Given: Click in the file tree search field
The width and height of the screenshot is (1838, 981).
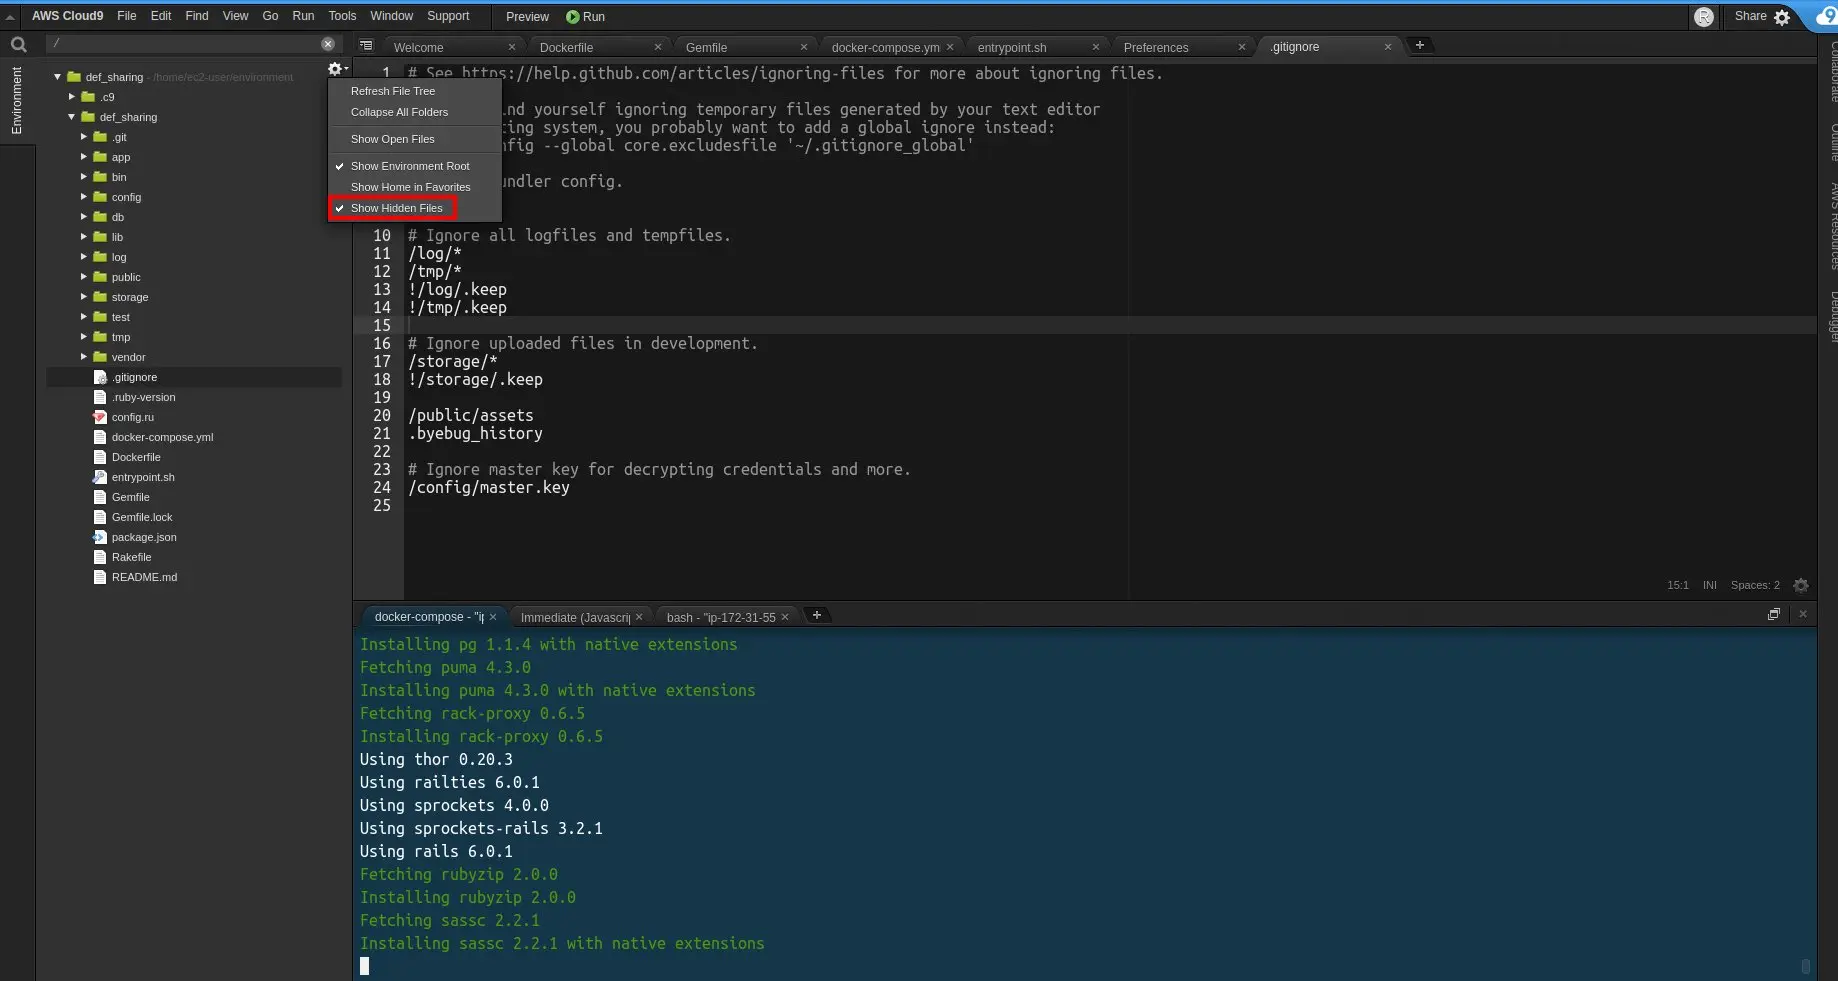Looking at the screenshot, I should tap(185, 44).
